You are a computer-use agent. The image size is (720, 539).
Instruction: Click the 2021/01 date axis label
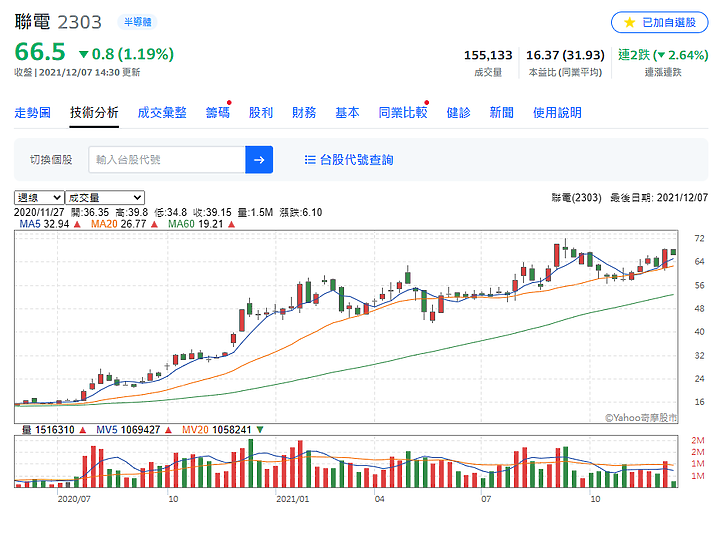292,499
